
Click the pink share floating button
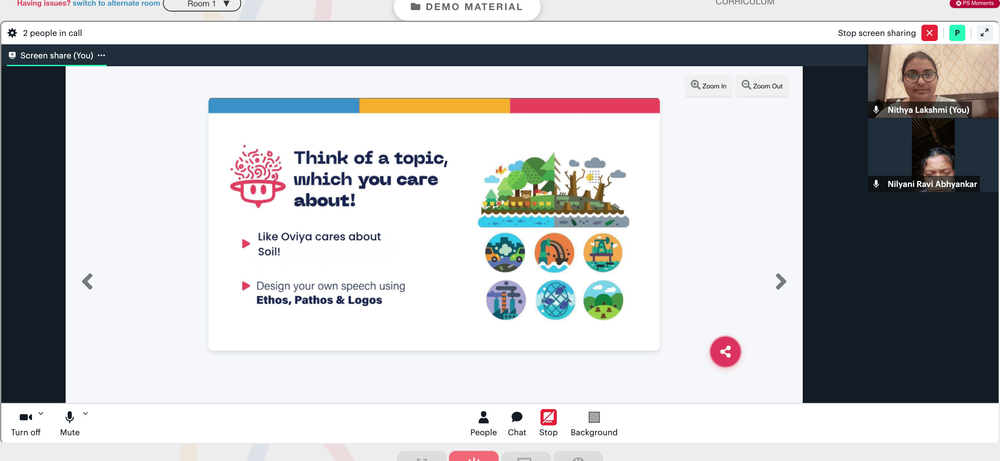point(725,351)
